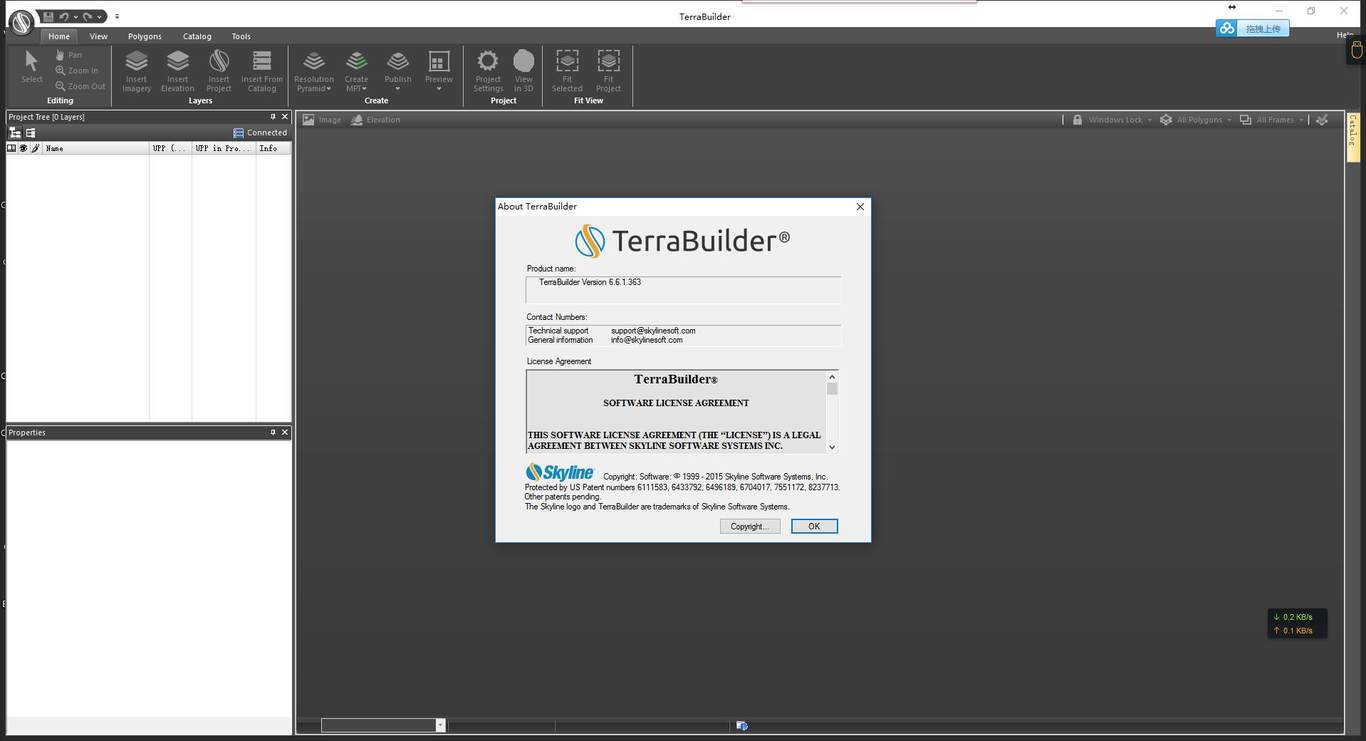1366x741 pixels.
Task: Switch to the Home ribbon tab
Action: 59,36
